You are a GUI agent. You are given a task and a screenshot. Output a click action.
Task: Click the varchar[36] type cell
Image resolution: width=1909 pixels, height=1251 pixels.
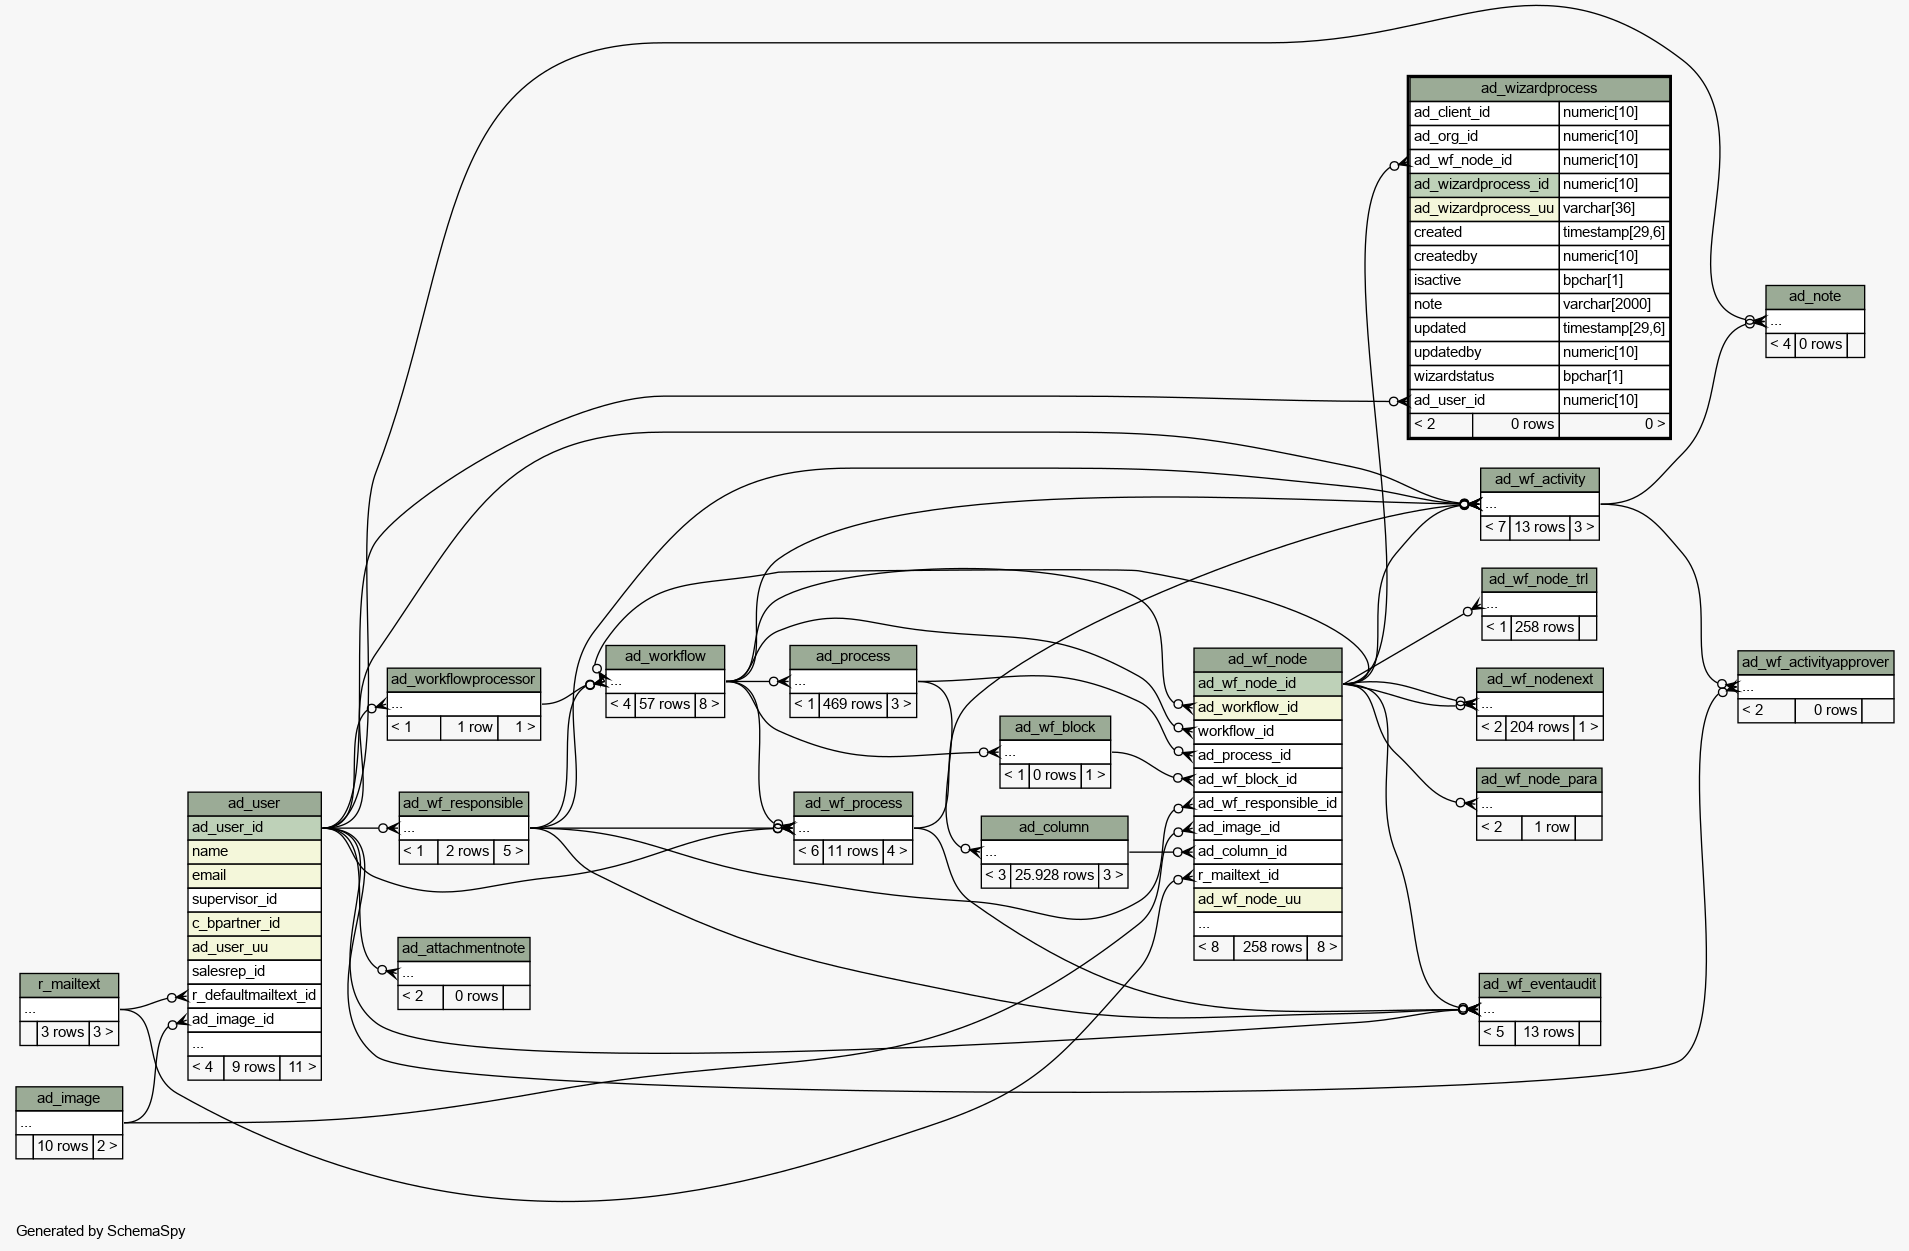point(1613,209)
